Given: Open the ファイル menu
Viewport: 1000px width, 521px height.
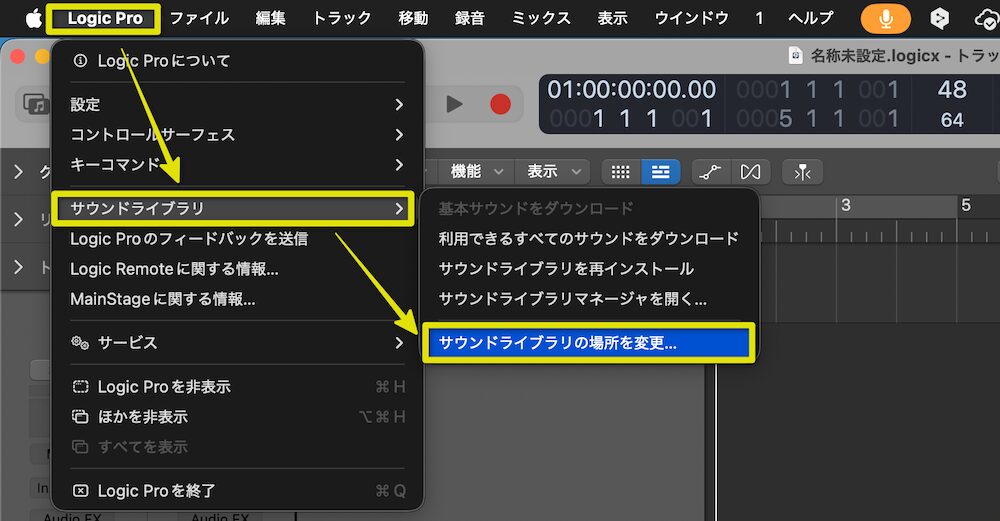Looking at the screenshot, I should 199,18.
